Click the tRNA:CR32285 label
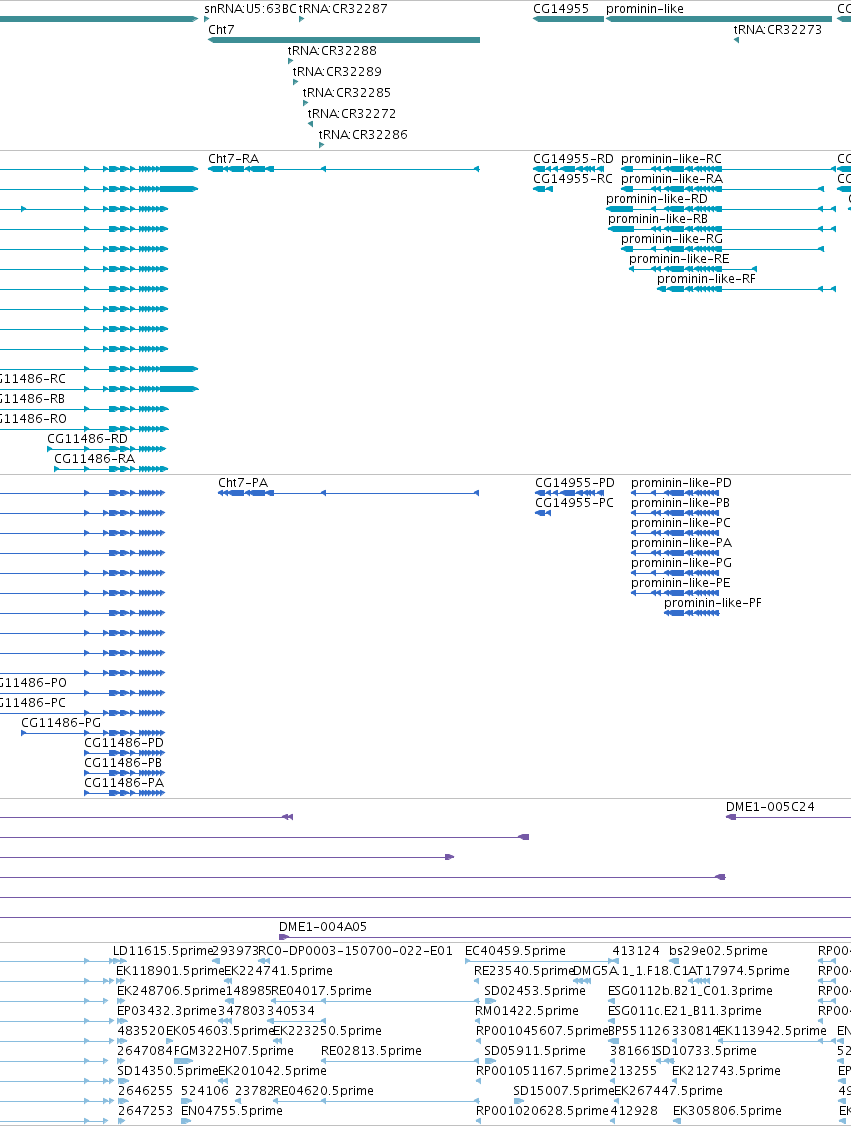 tap(347, 93)
